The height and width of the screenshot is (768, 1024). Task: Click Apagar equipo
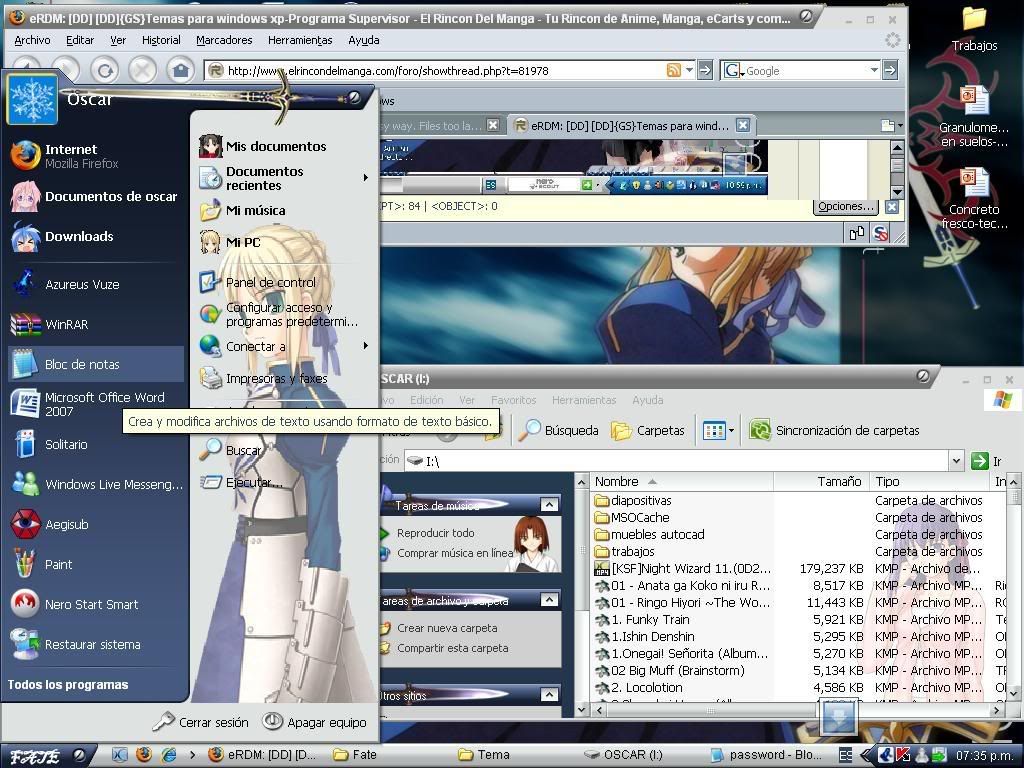point(315,722)
